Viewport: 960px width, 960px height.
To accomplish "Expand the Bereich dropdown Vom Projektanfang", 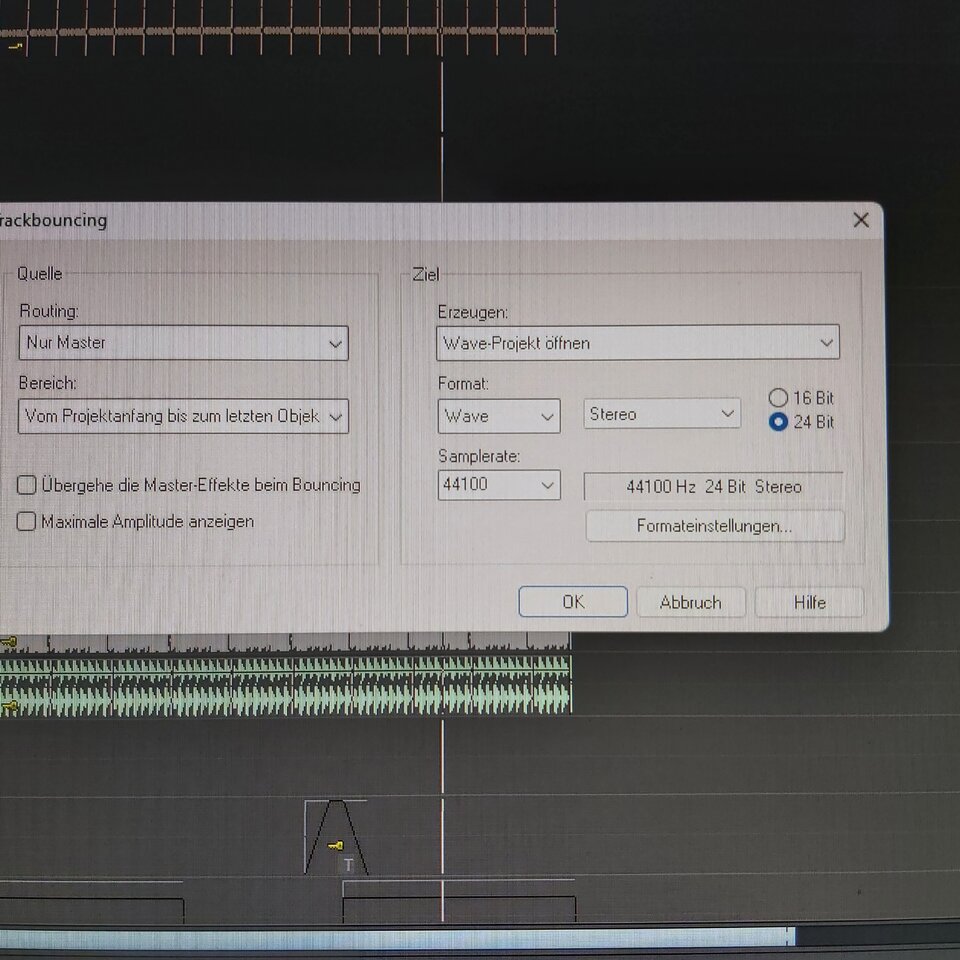I will tap(183, 416).
